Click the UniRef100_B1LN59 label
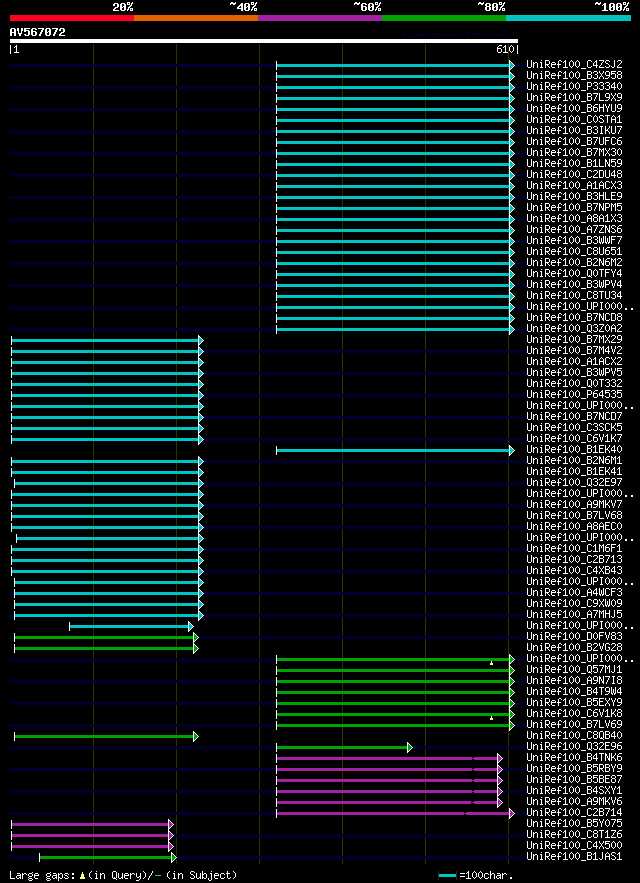 pos(574,163)
